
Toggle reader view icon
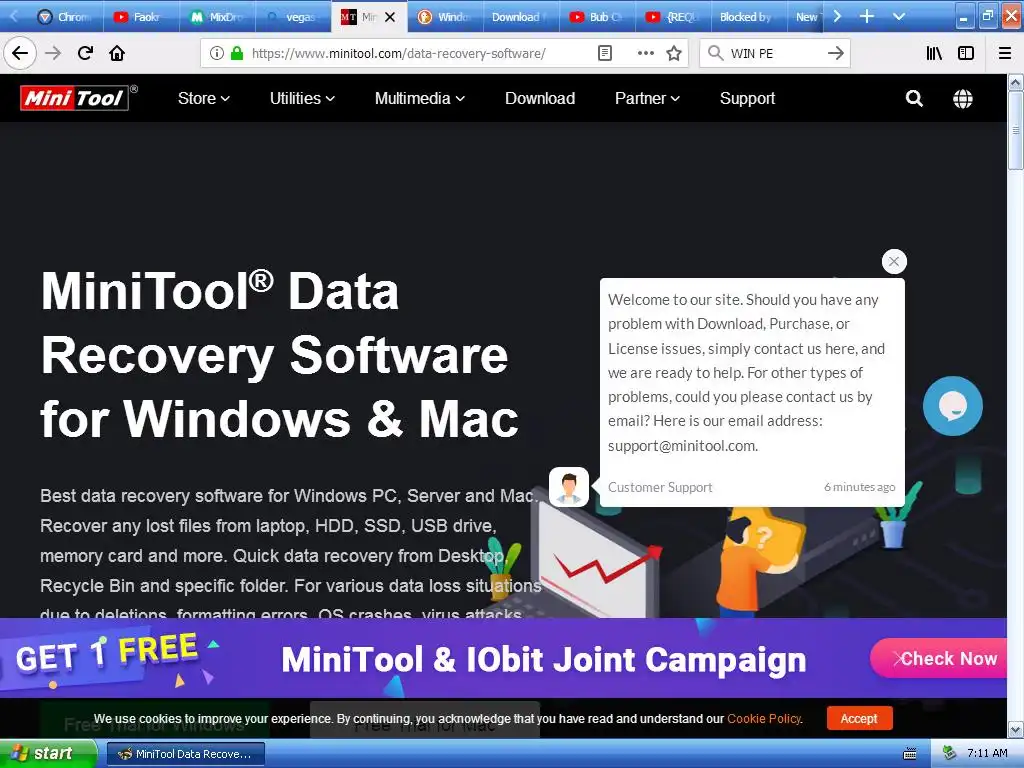coord(605,53)
